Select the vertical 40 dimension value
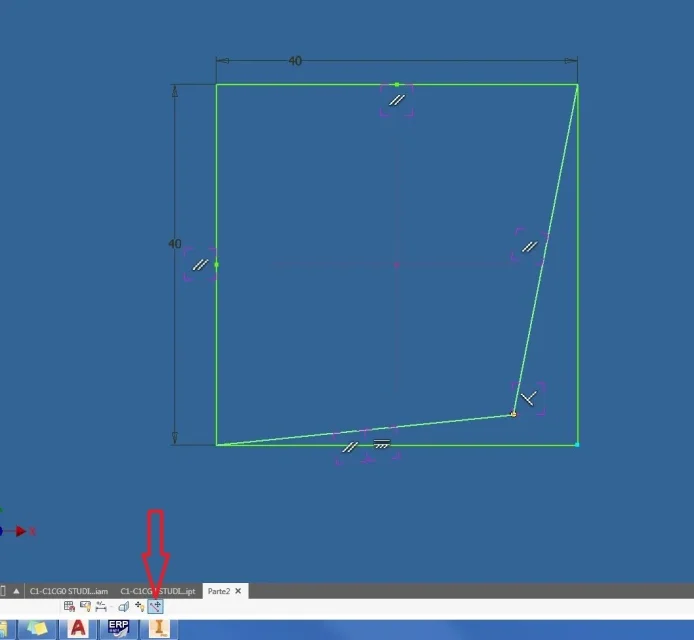The width and height of the screenshot is (694, 640). [175, 244]
